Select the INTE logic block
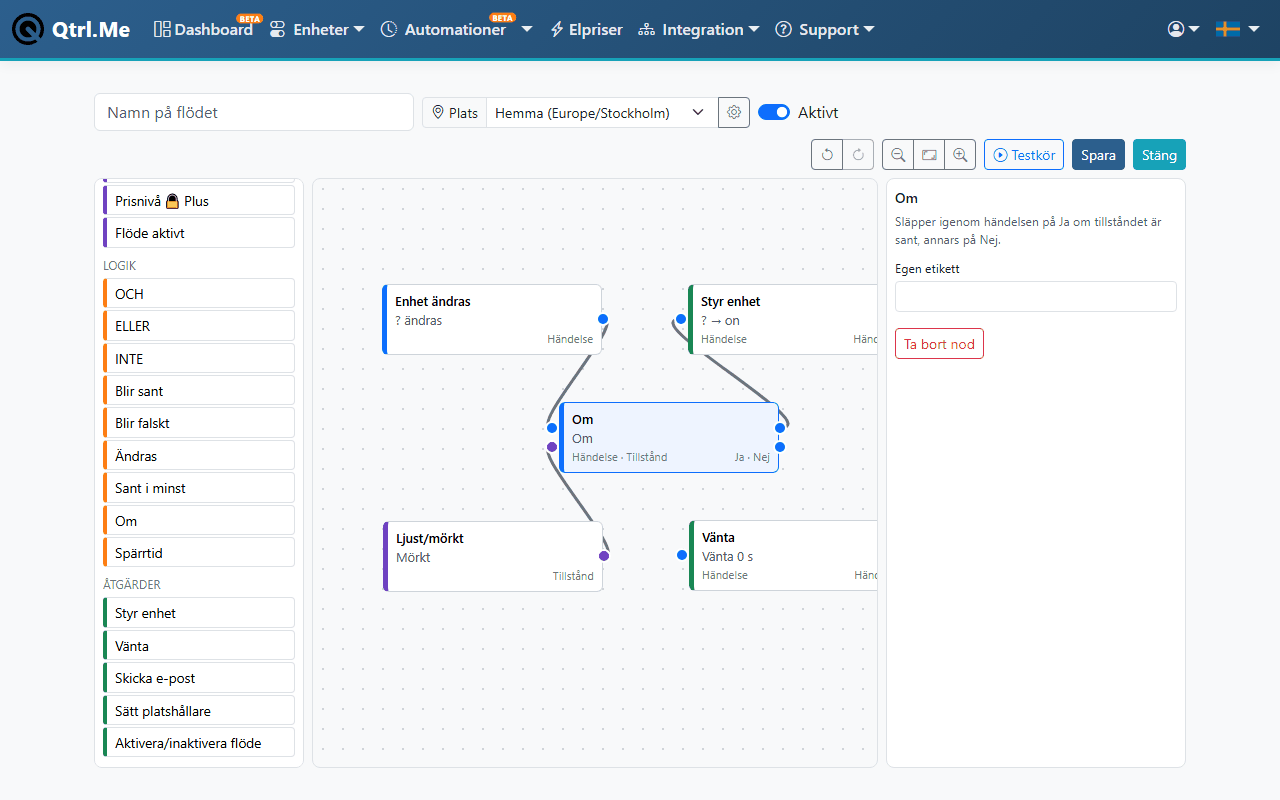The height and width of the screenshot is (800, 1280). point(199,359)
